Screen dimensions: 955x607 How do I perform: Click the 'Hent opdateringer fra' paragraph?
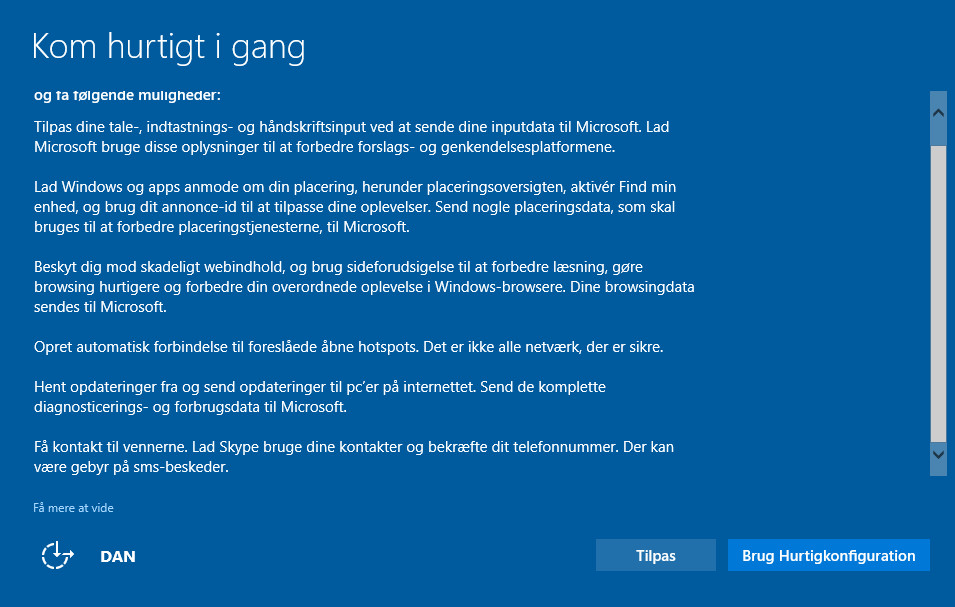(x=320, y=396)
